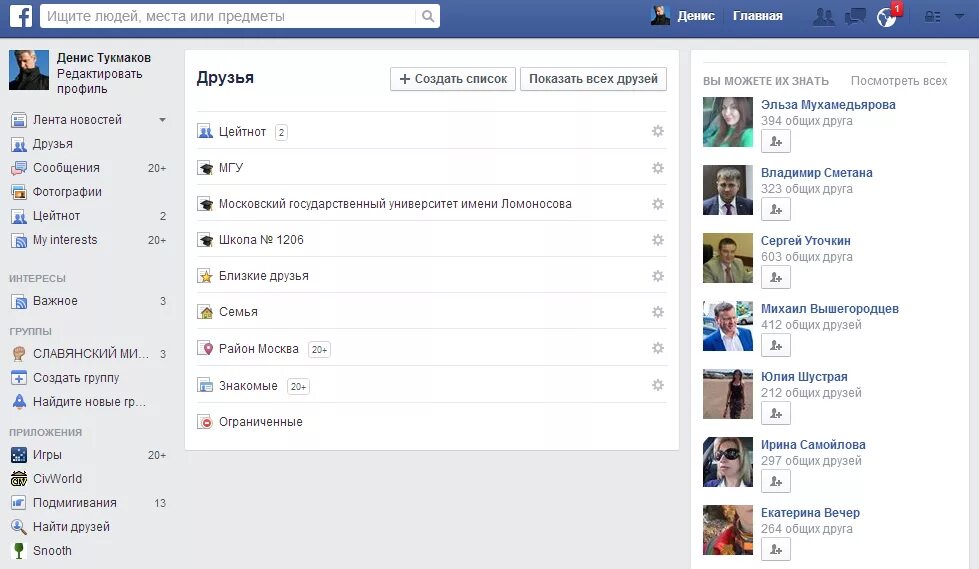The width and height of the screenshot is (979, 569).
Task: Add Юлия Шустрая as friend
Action: pyautogui.click(x=775, y=413)
